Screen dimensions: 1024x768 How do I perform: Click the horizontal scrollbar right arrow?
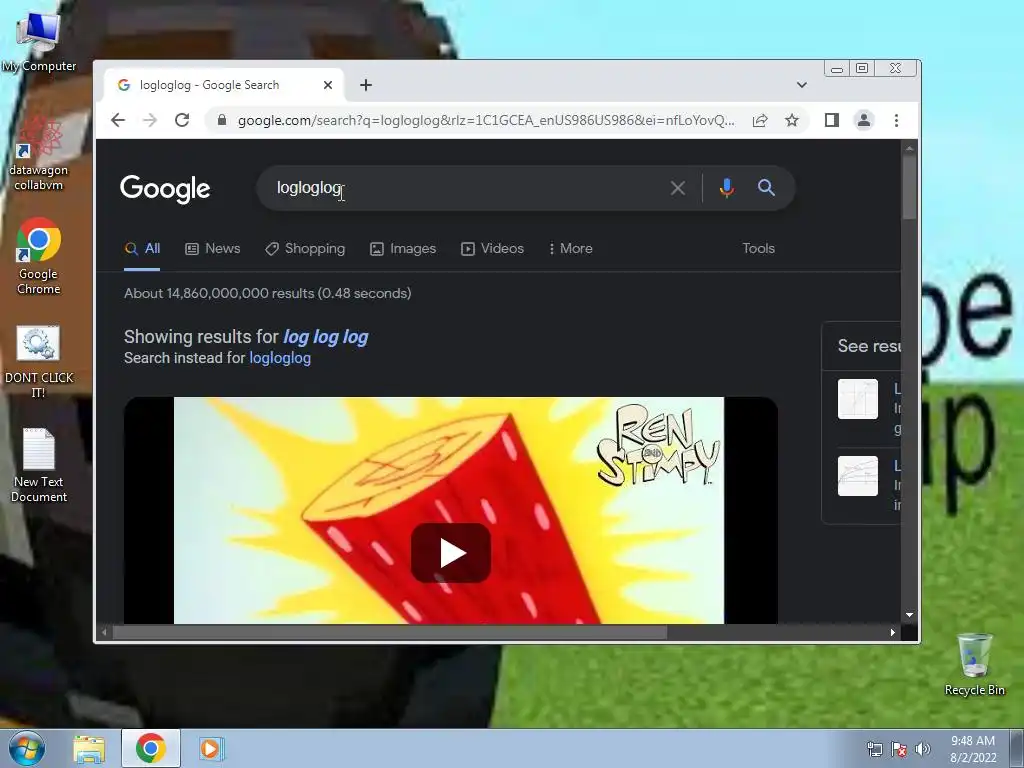[893, 632]
